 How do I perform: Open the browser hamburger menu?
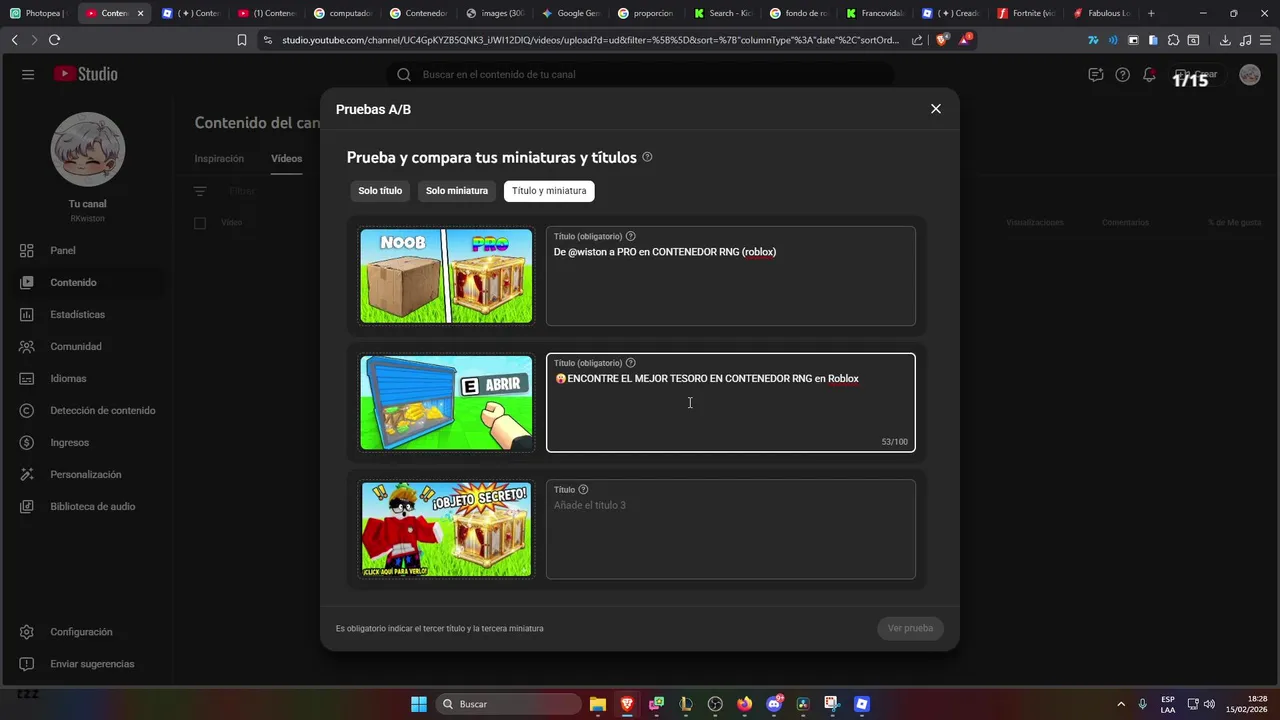(x=1265, y=40)
